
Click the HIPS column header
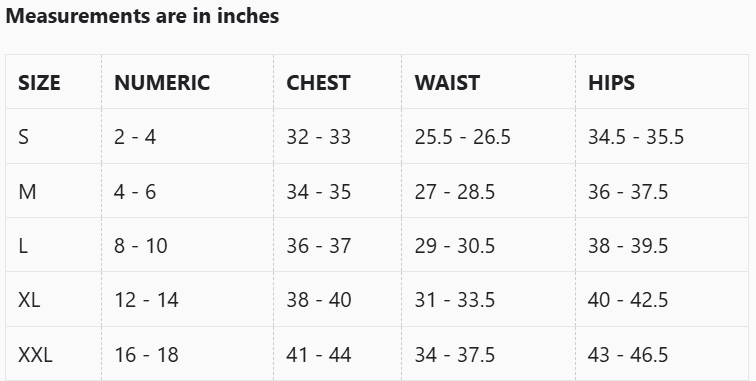coord(611,83)
